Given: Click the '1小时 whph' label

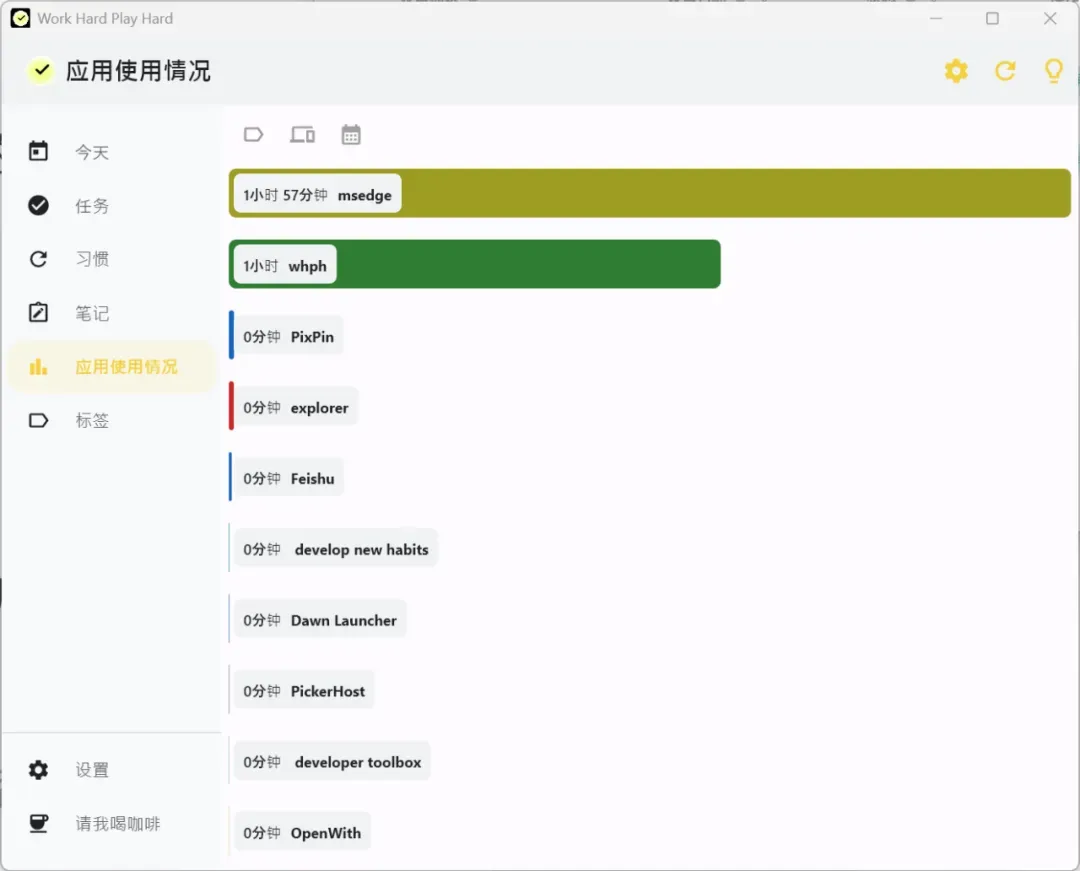Looking at the screenshot, I should 285,265.
